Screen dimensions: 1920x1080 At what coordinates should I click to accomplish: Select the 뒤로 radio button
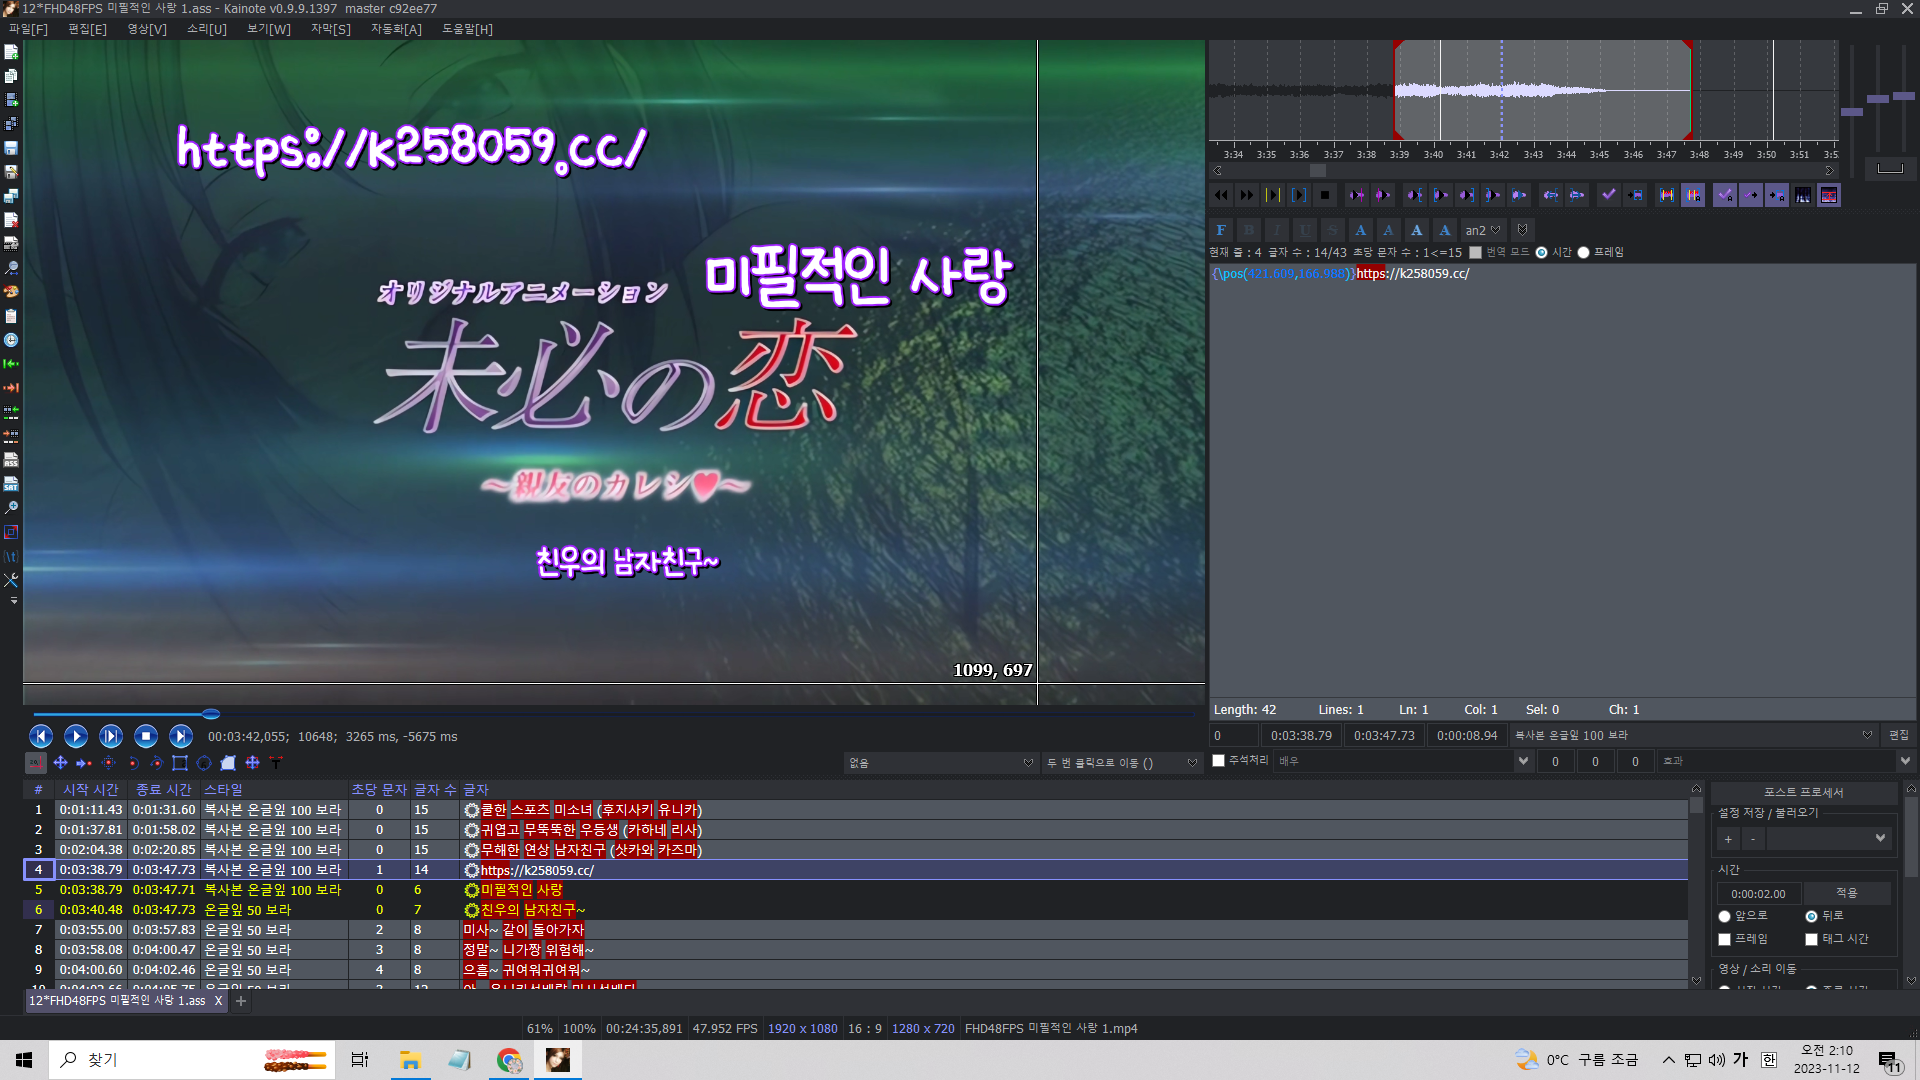pos(1811,916)
